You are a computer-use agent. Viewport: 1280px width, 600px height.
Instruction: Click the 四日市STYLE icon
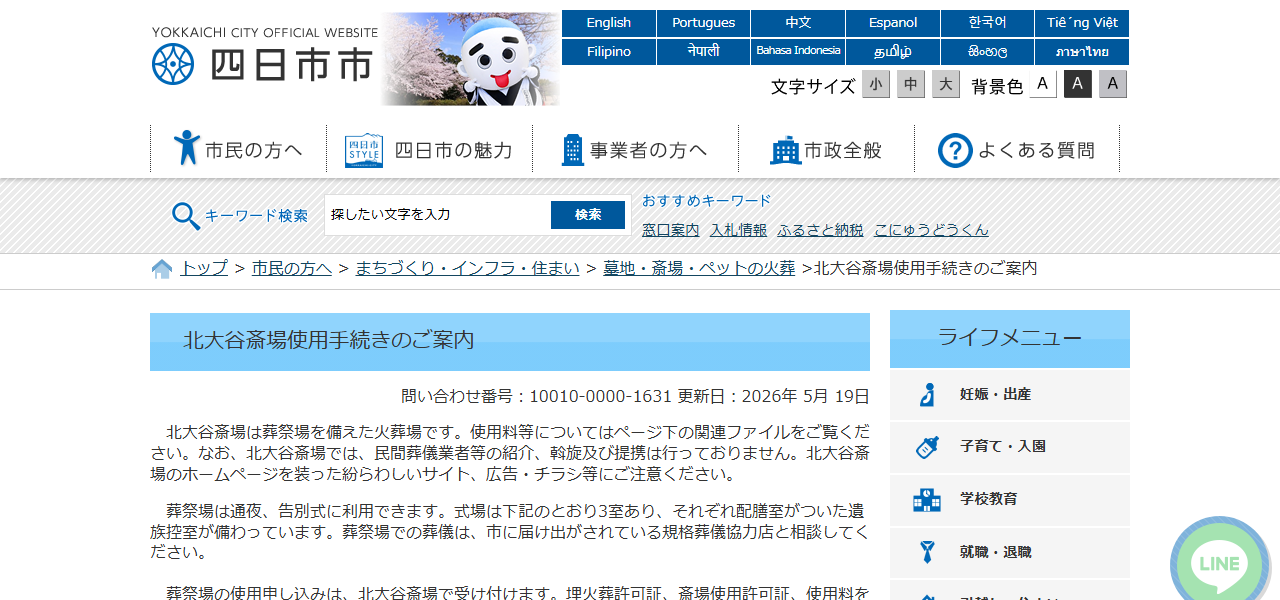[x=364, y=150]
